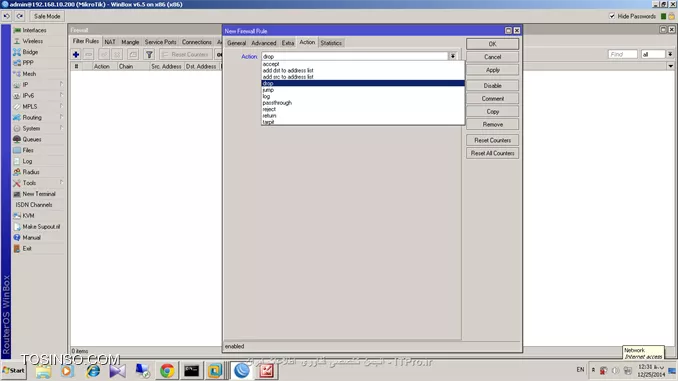Open the Service Ports tab
Viewport: 678px width, 381px height.
(160, 42)
